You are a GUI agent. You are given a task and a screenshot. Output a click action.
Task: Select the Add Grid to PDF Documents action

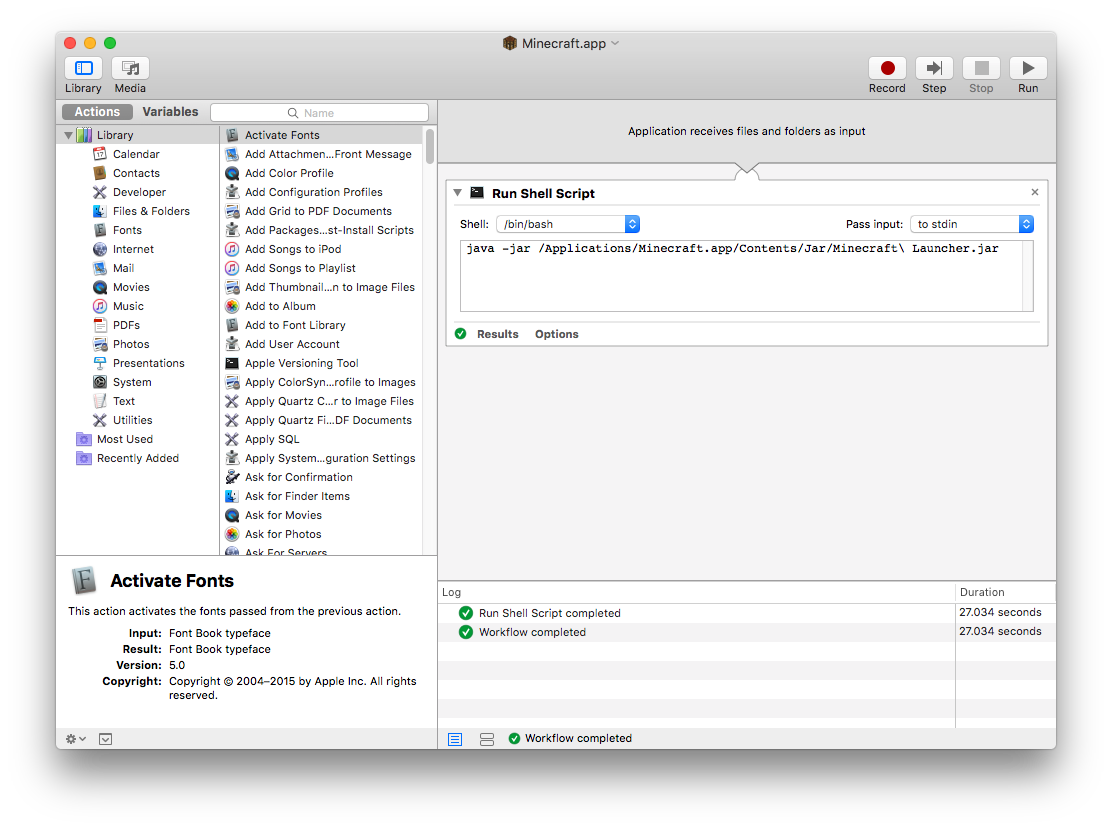(322, 211)
